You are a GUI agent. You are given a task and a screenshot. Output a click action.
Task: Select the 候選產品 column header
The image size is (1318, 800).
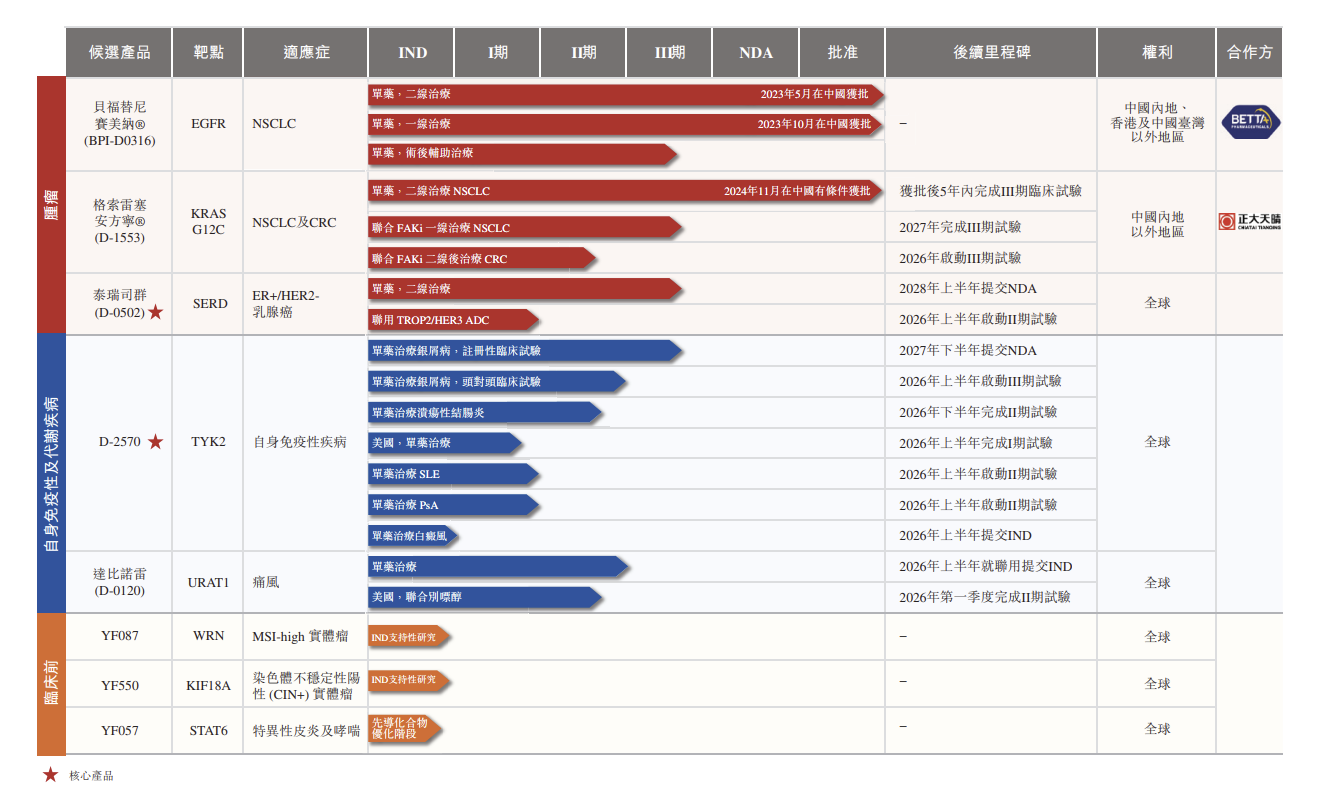120,52
